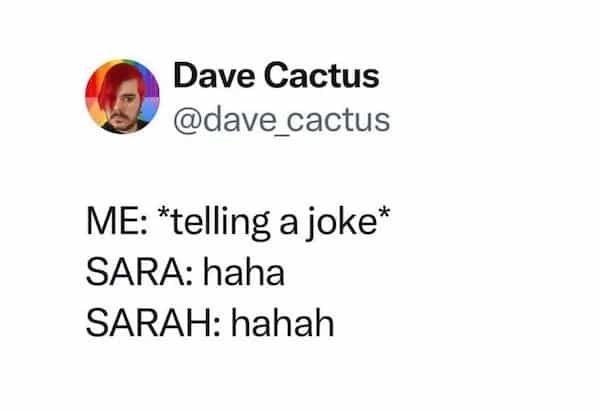600x411 pixels.
Task: Click the Dave Cactus display name
Action: coord(276,76)
